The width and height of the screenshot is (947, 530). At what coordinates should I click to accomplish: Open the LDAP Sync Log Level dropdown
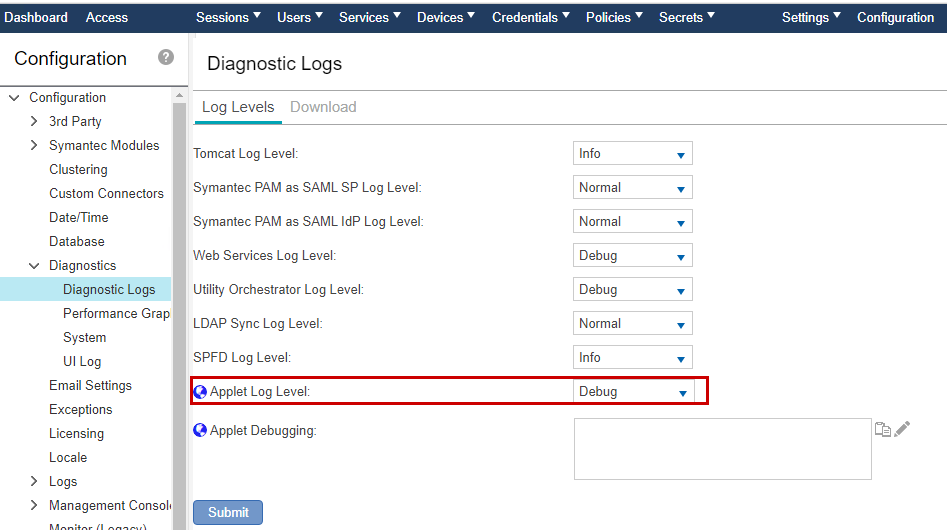tap(632, 324)
